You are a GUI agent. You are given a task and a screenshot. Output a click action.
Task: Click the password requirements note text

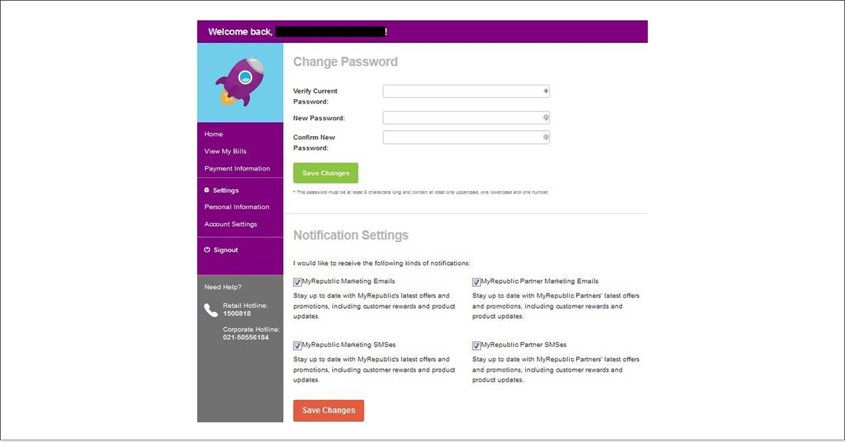point(421,192)
